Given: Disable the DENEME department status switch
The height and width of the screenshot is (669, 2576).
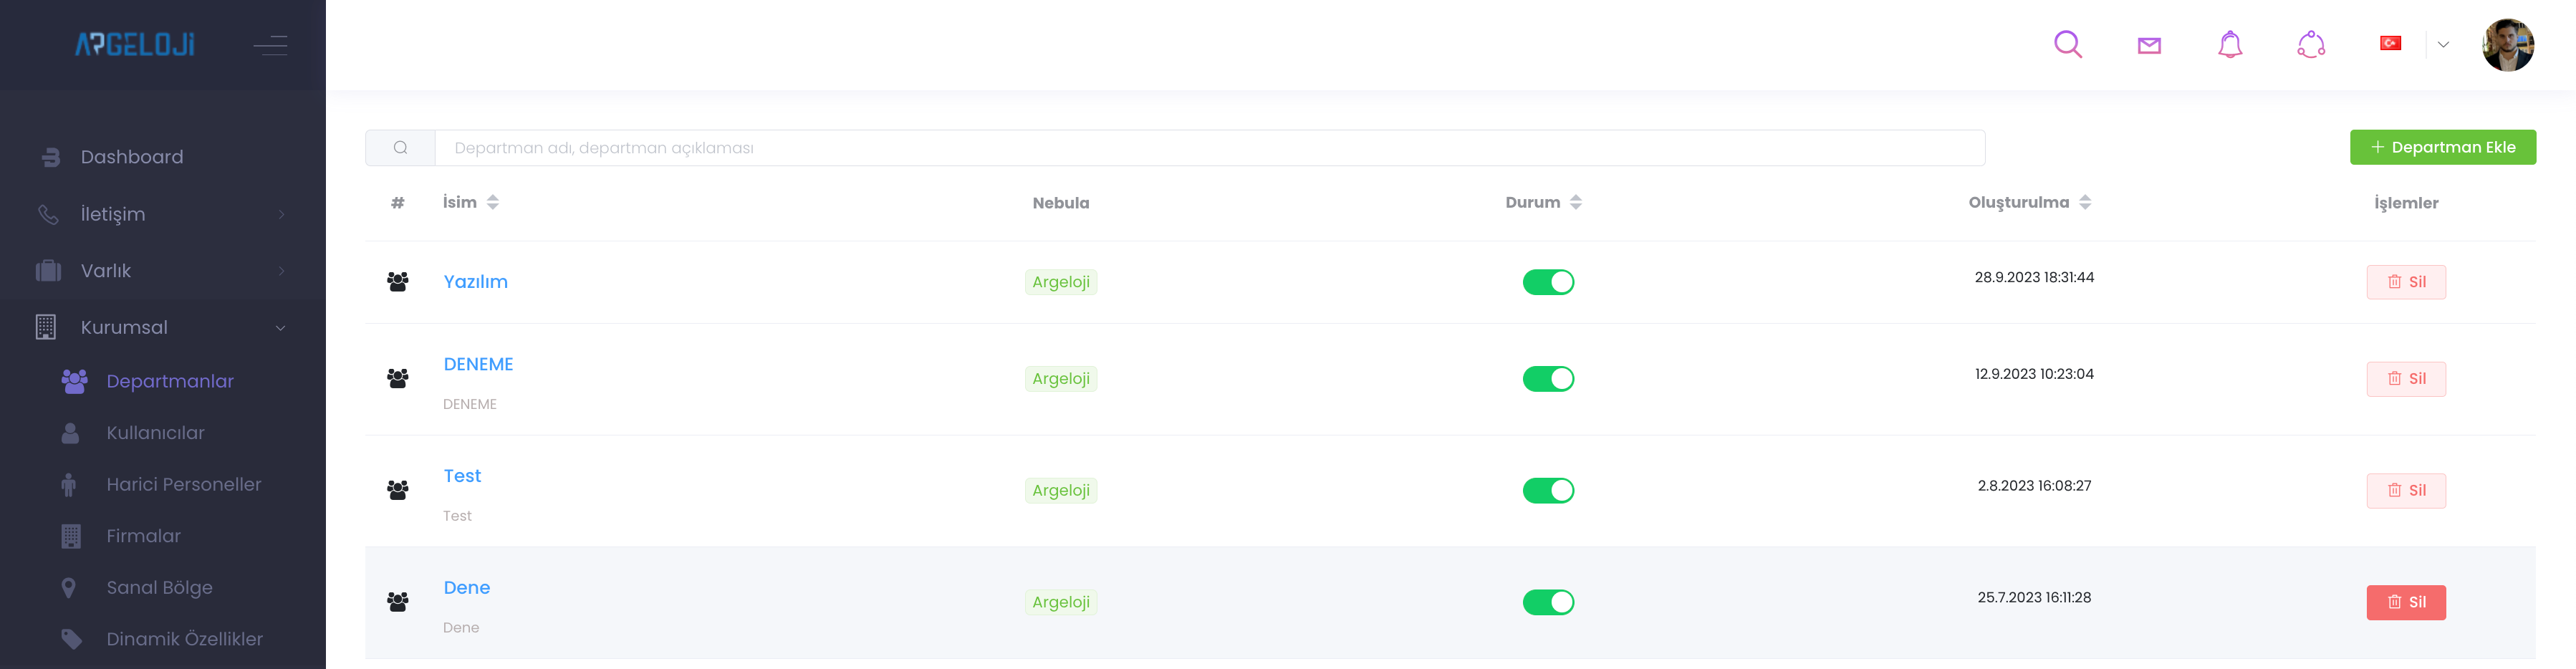Looking at the screenshot, I should click(1548, 379).
